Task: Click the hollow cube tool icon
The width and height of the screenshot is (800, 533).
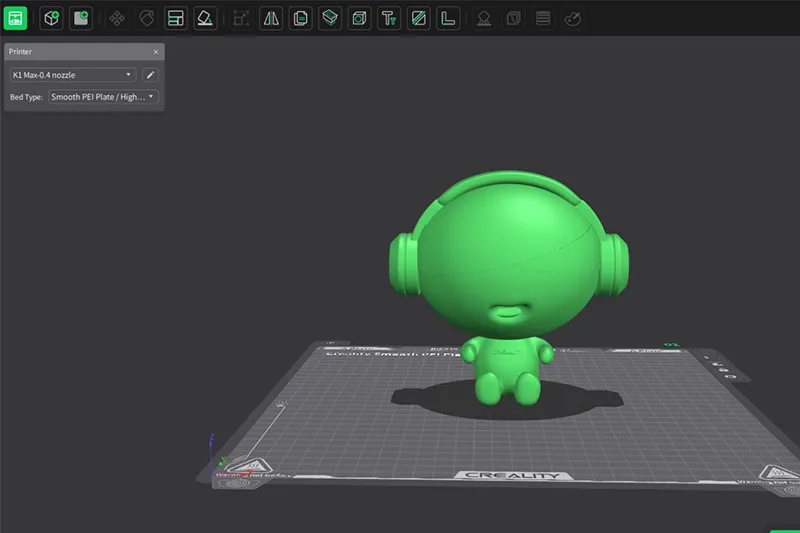Action: (x=360, y=18)
